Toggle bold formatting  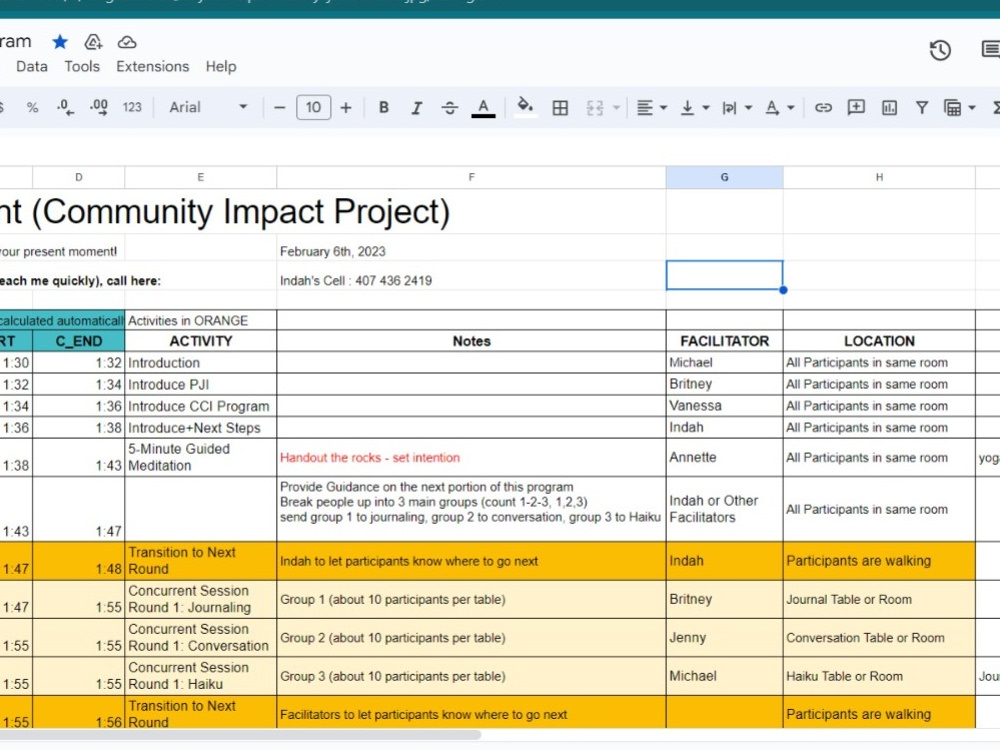[x=383, y=108]
